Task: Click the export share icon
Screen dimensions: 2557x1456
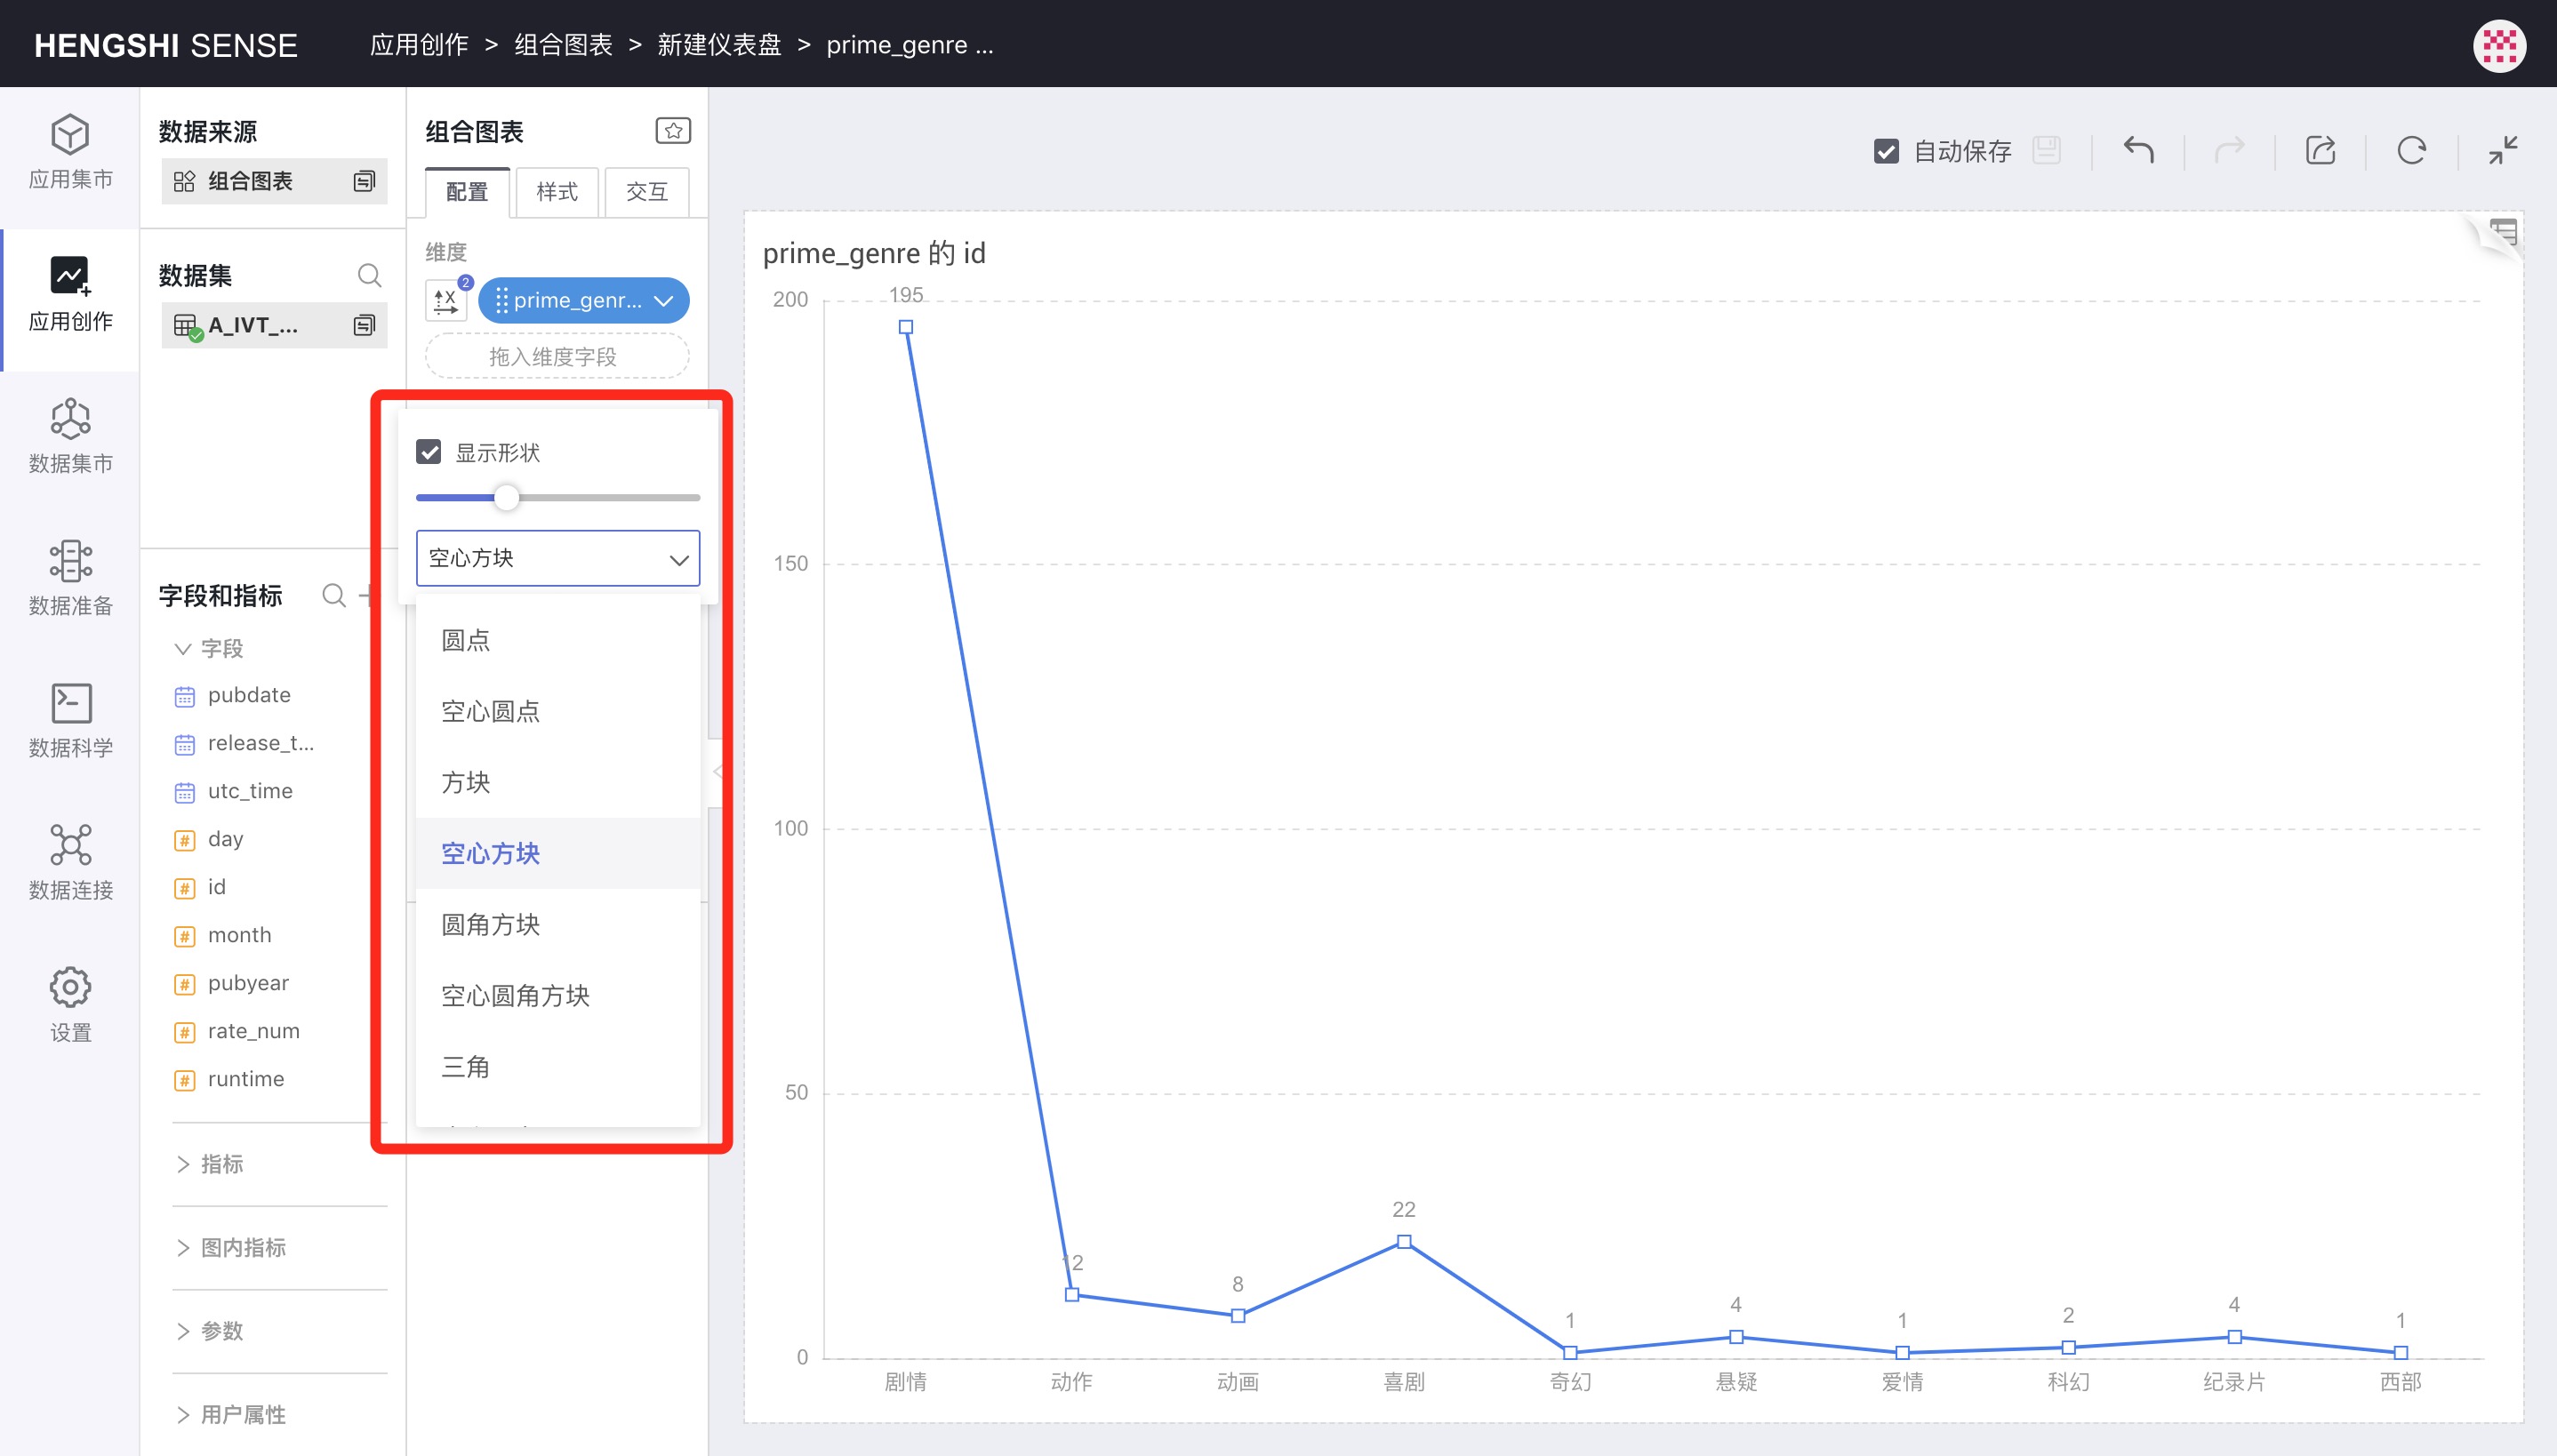Action: [2320, 150]
